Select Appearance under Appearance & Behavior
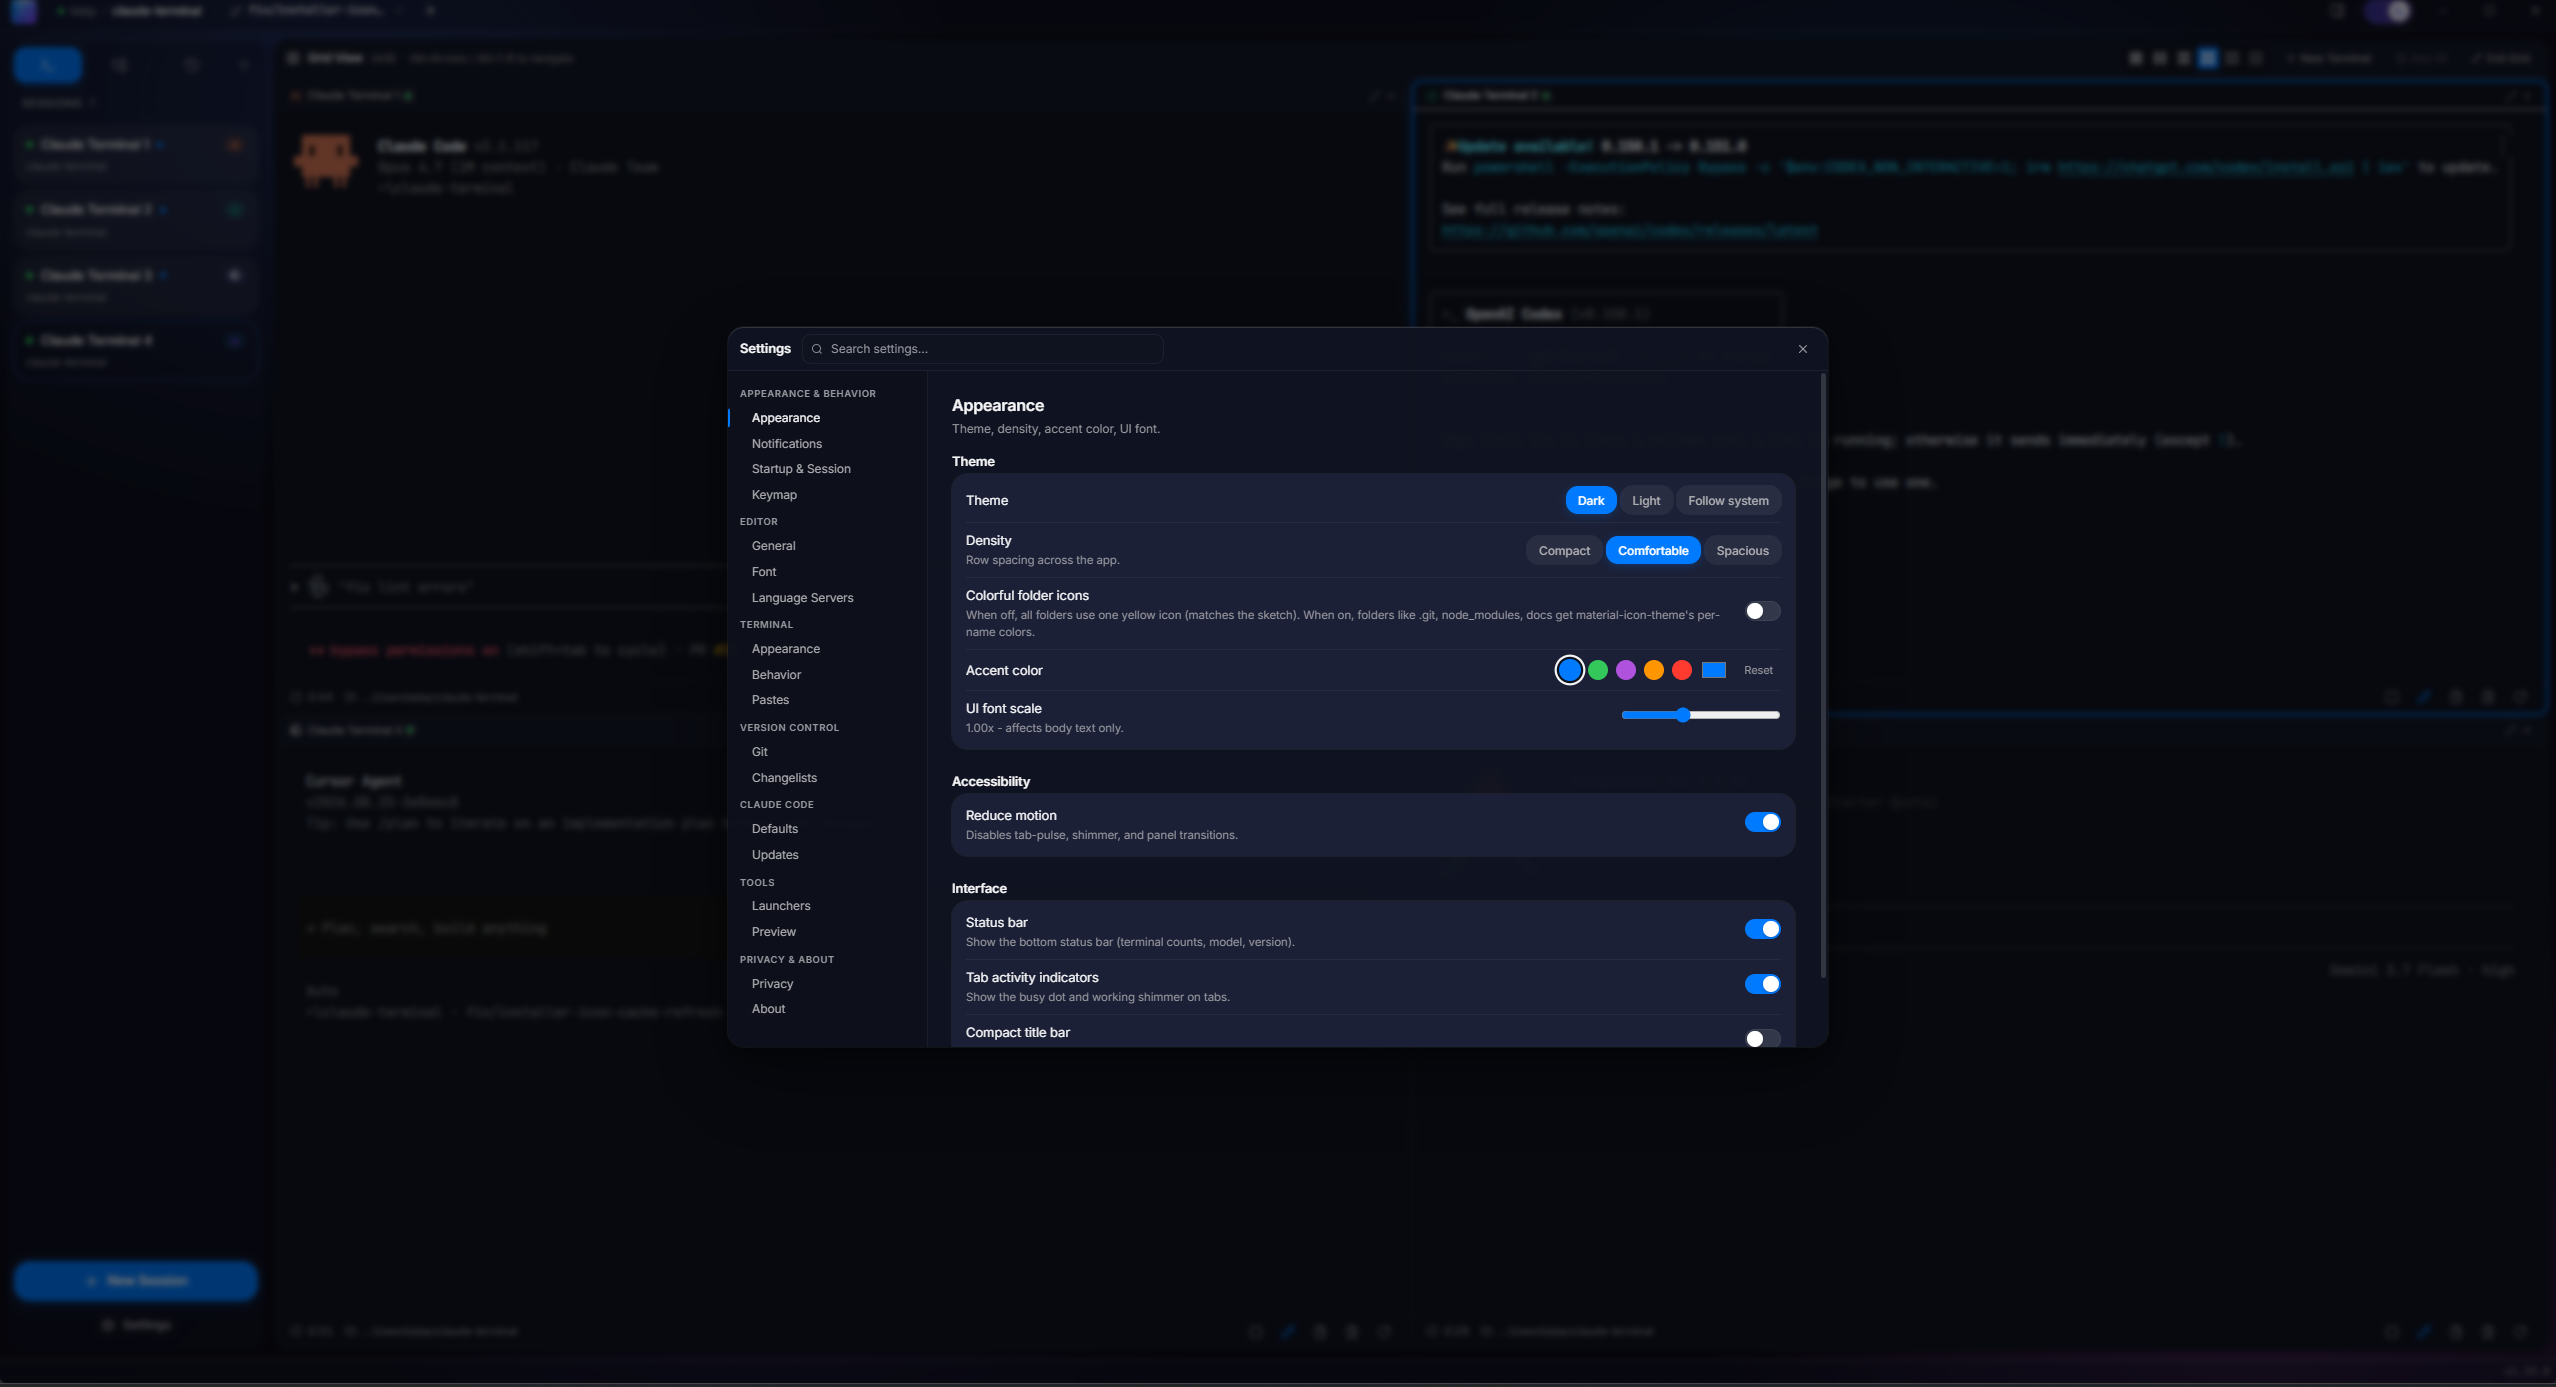Image resolution: width=2556 pixels, height=1387 pixels. 785,418
